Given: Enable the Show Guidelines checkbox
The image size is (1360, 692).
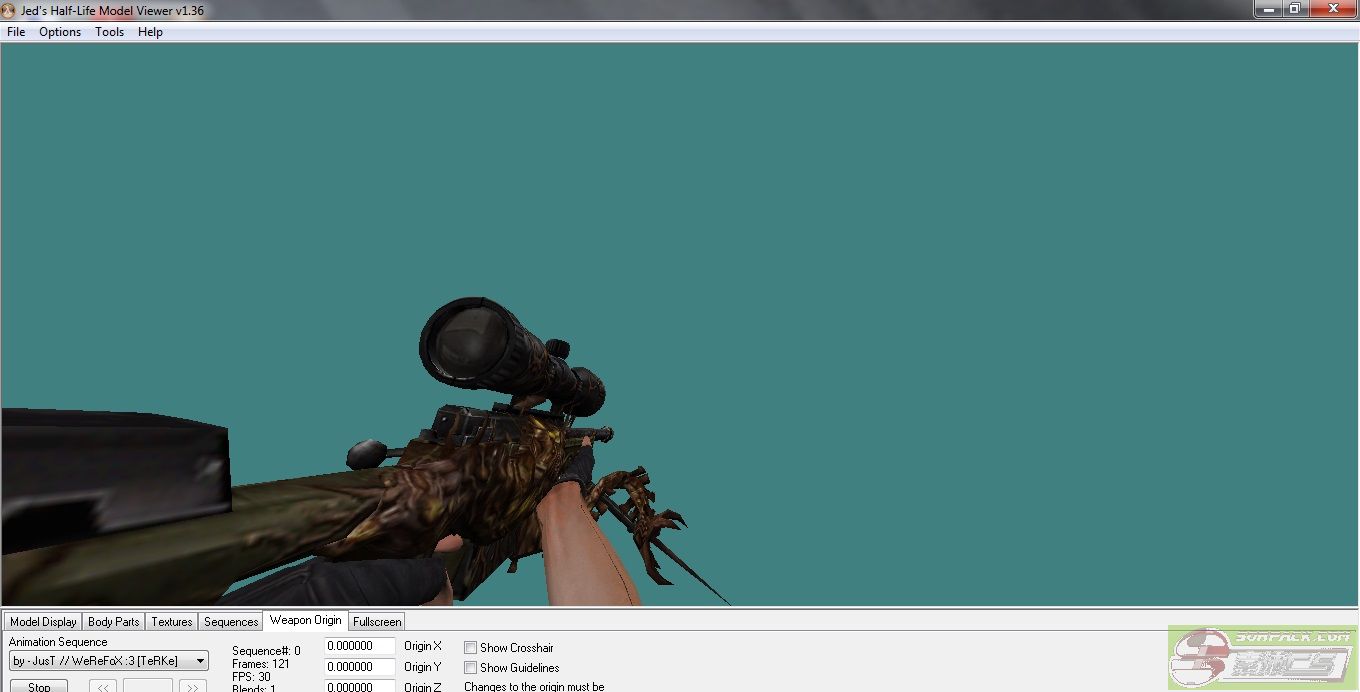Looking at the screenshot, I should 470,668.
